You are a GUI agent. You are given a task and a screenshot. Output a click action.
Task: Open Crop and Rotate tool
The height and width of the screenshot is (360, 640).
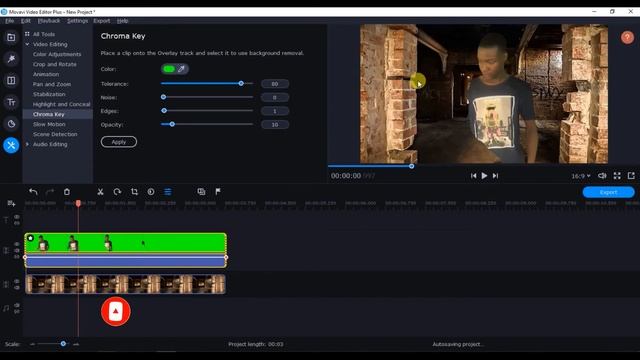(x=54, y=64)
